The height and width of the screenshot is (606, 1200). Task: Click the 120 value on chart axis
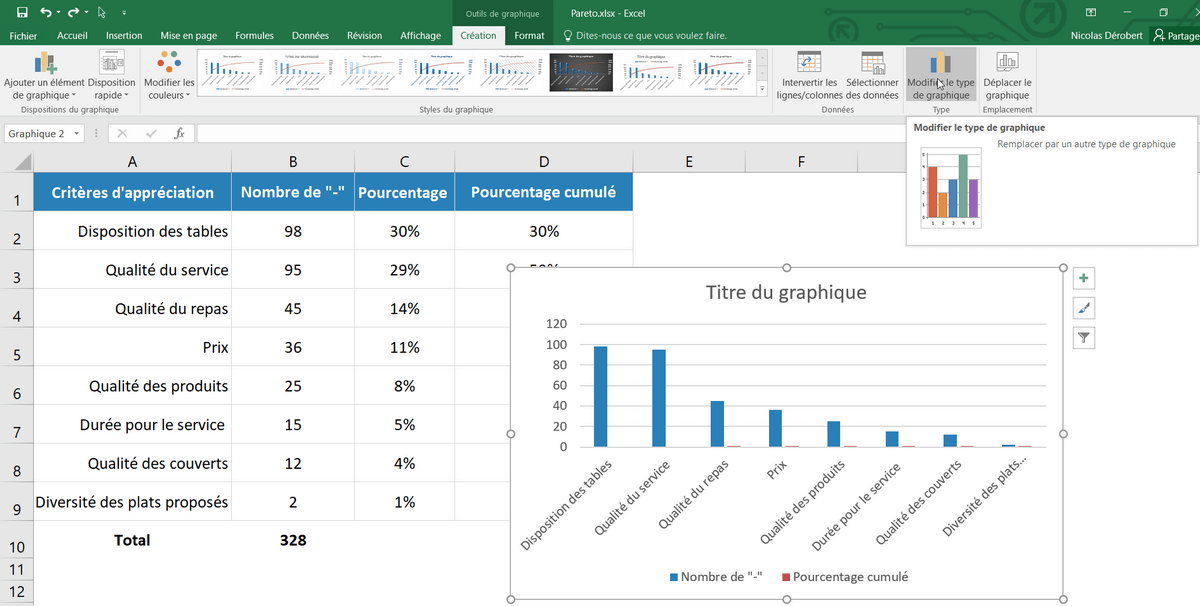tap(556, 324)
